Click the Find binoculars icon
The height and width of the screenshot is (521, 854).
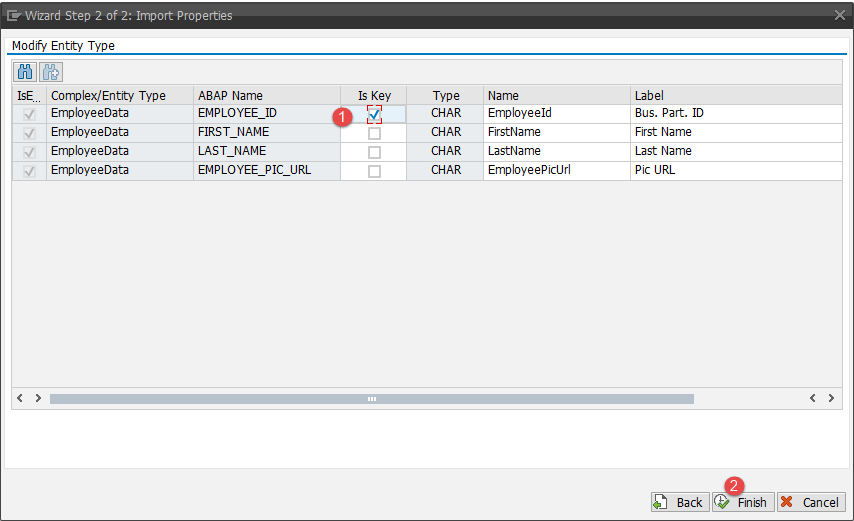[26, 72]
